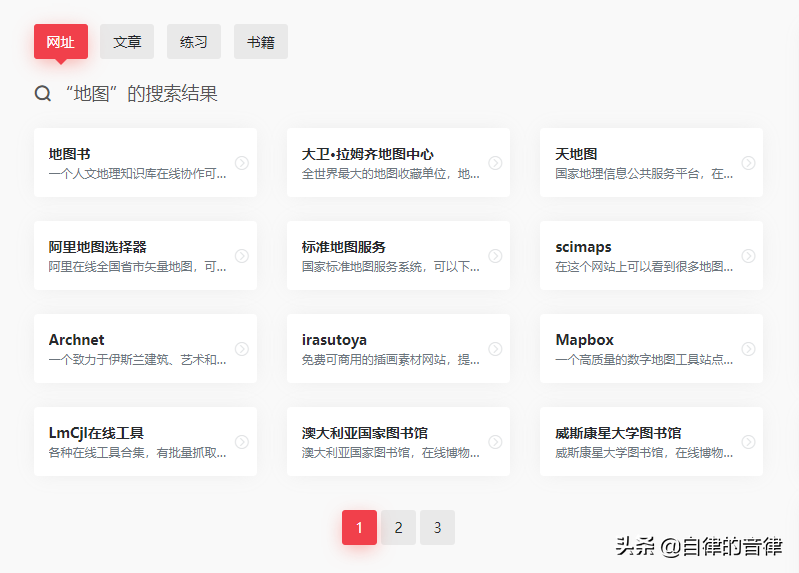The image size is (799, 573).
Task: Click the "地图"的搜索结果 heading
Action: pos(141,94)
